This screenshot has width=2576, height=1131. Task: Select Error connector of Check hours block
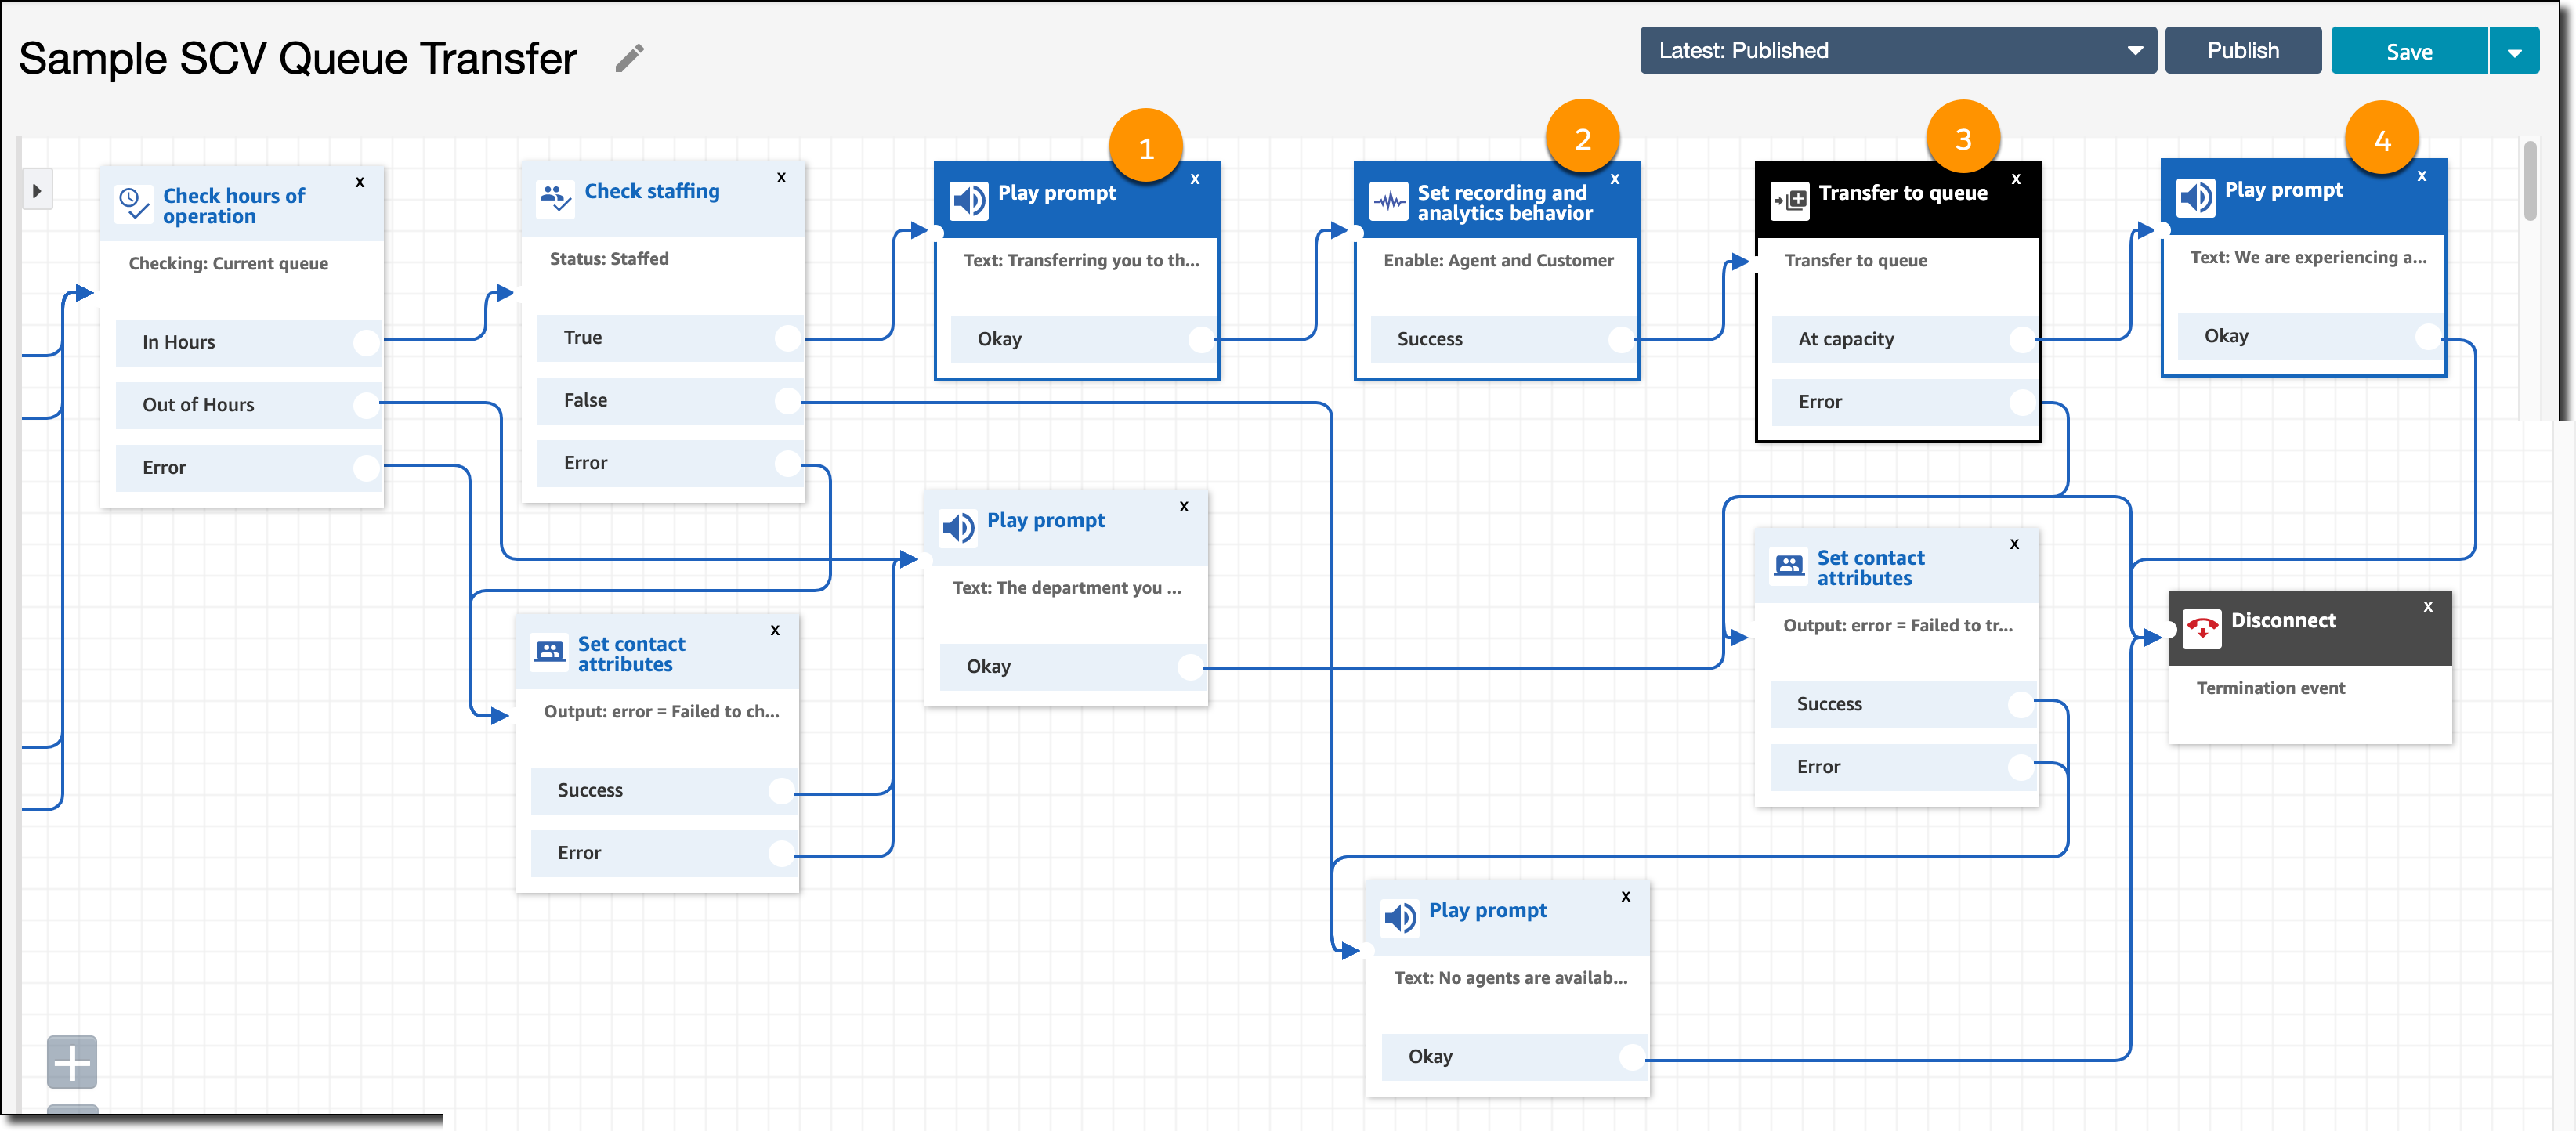coord(367,468)
